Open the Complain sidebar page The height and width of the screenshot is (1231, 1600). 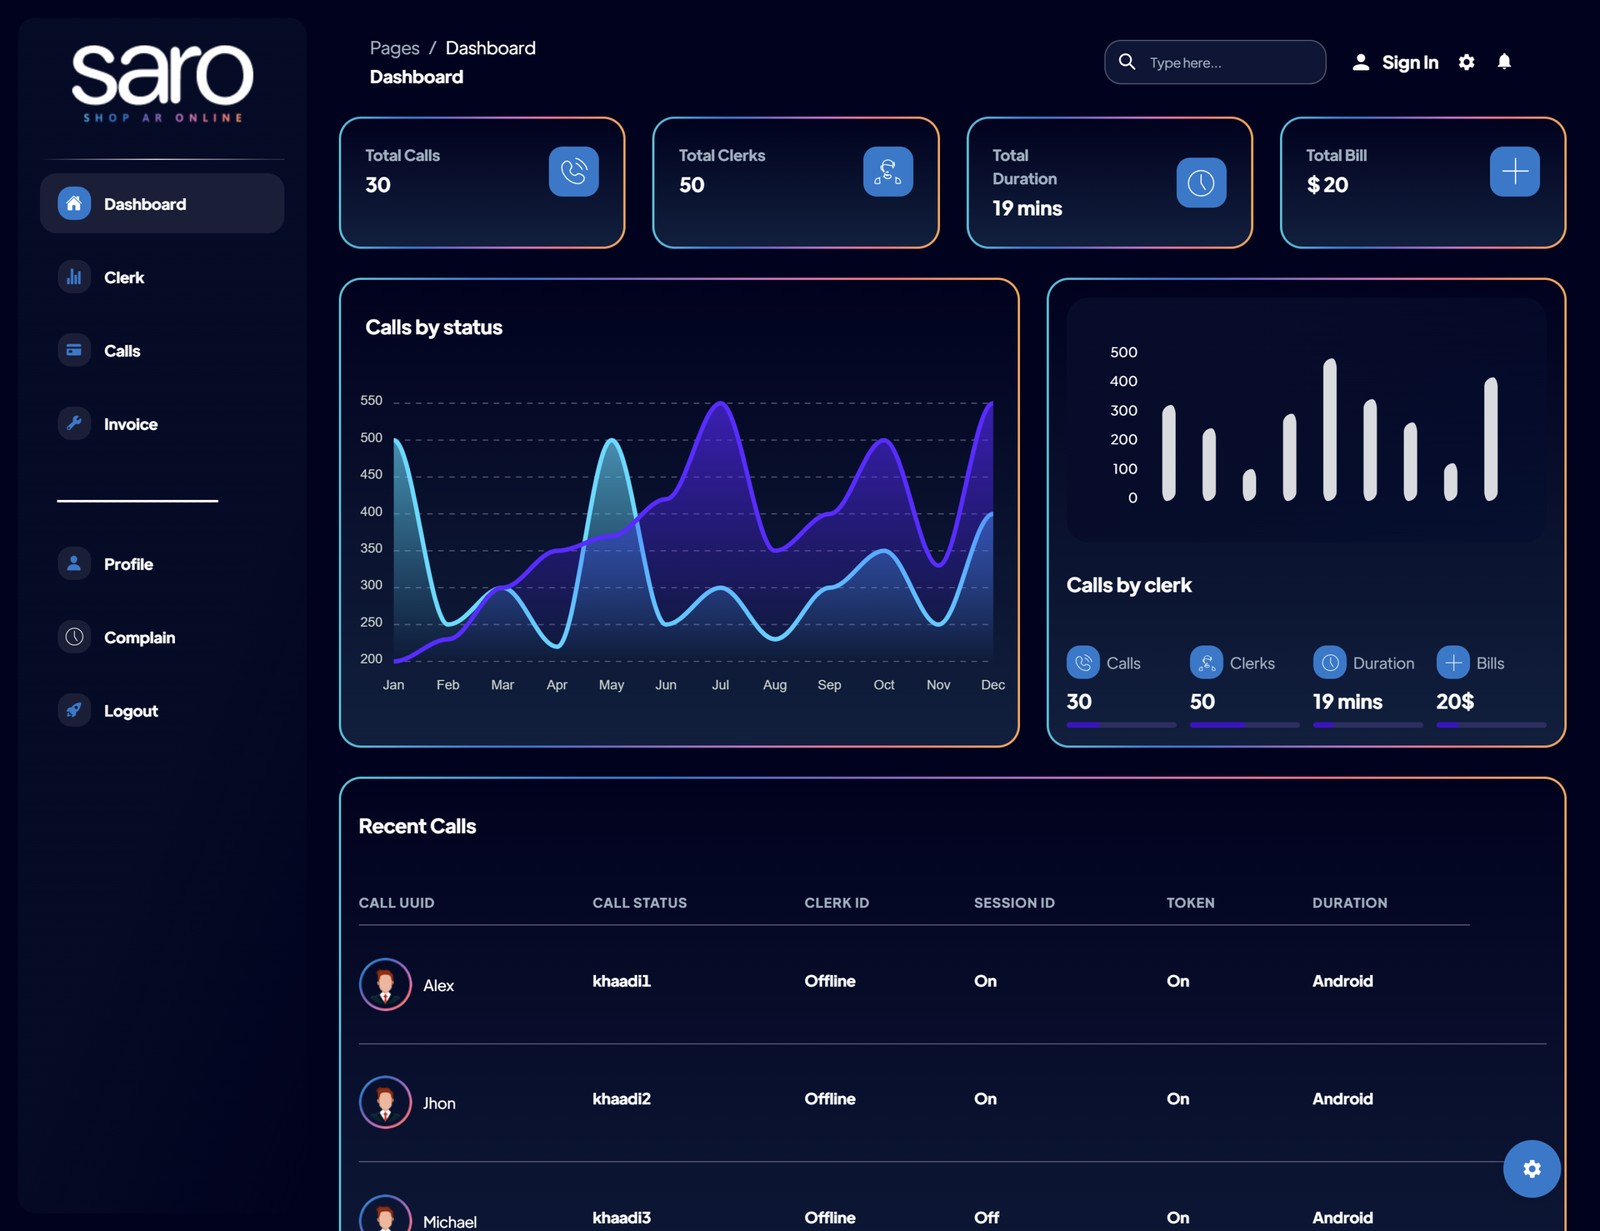139,638
